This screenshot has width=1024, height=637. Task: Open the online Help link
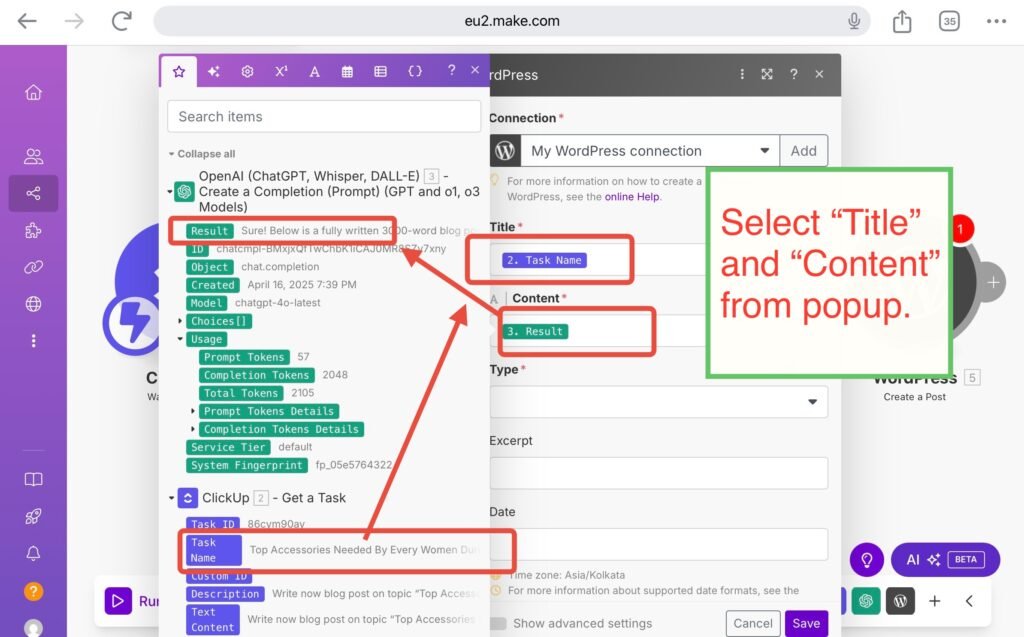click(x=632, y=197)
